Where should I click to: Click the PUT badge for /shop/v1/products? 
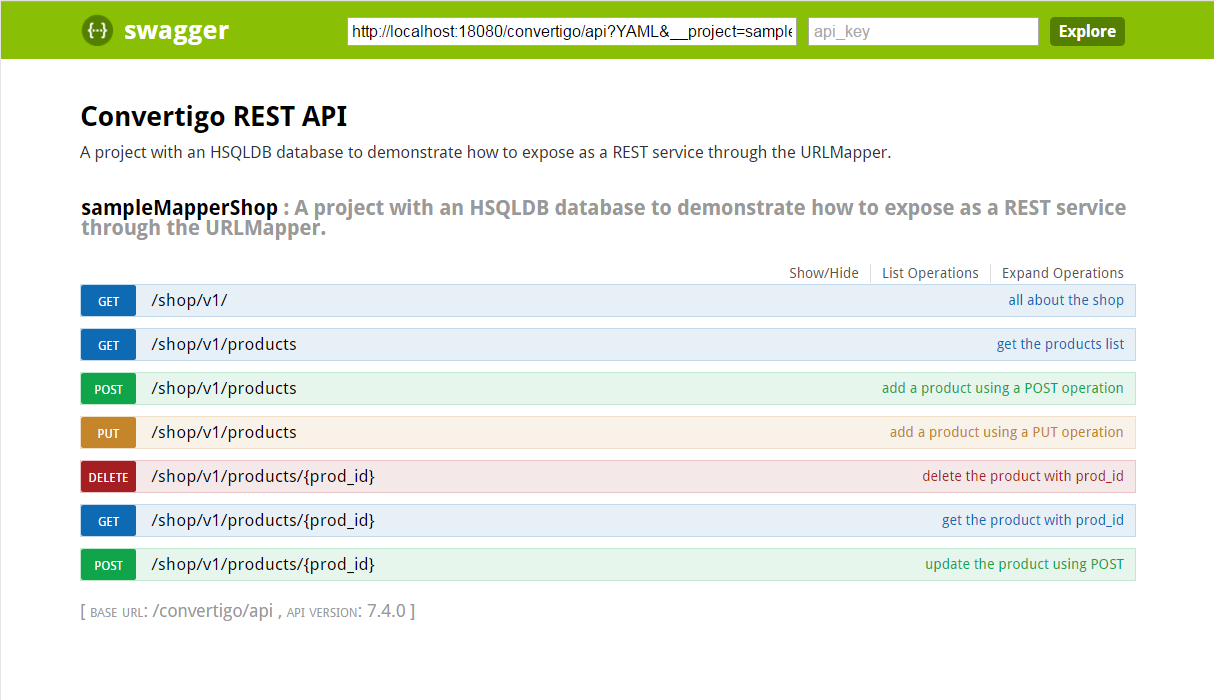[108, 433]
